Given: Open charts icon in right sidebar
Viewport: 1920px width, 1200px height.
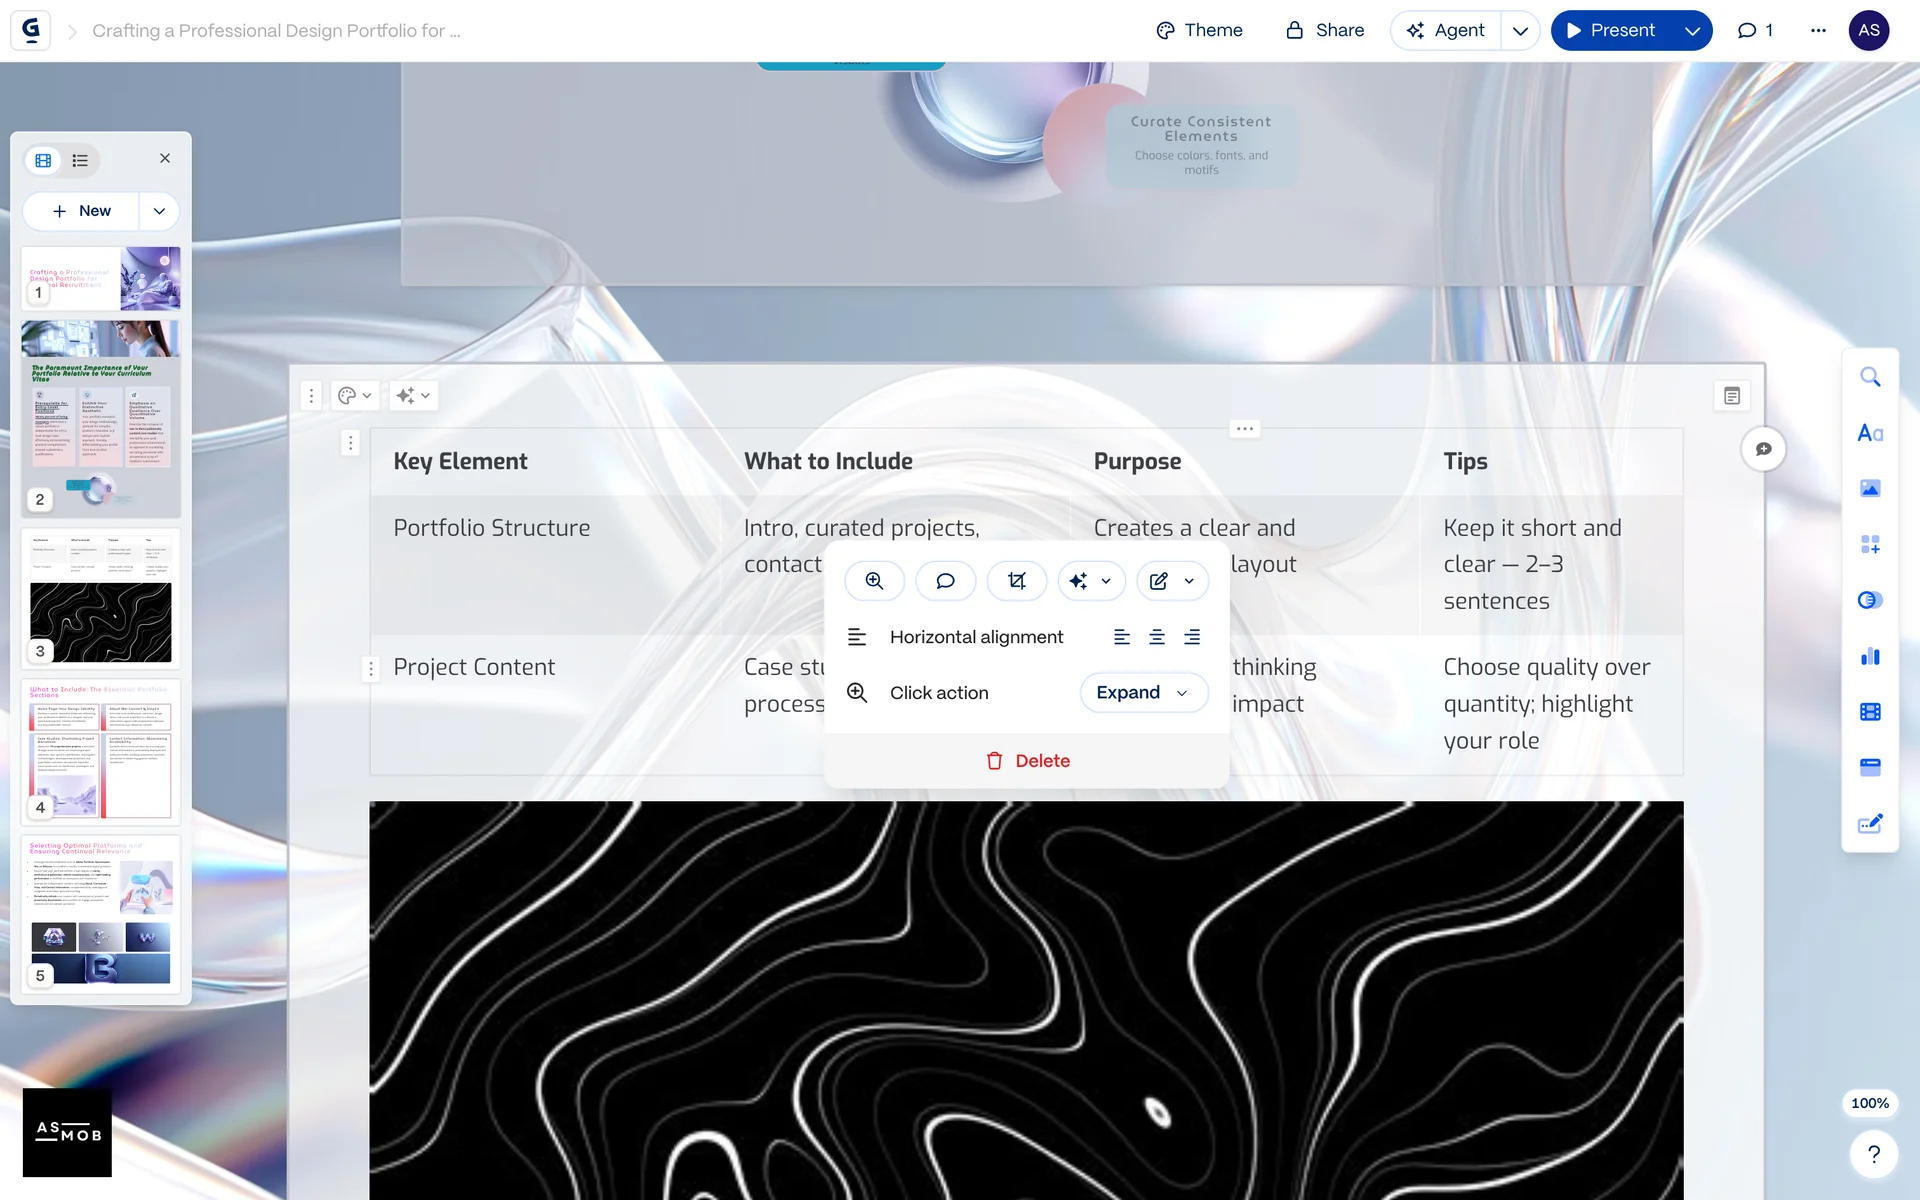Looking at the screenshot, I should (1870, 656).
